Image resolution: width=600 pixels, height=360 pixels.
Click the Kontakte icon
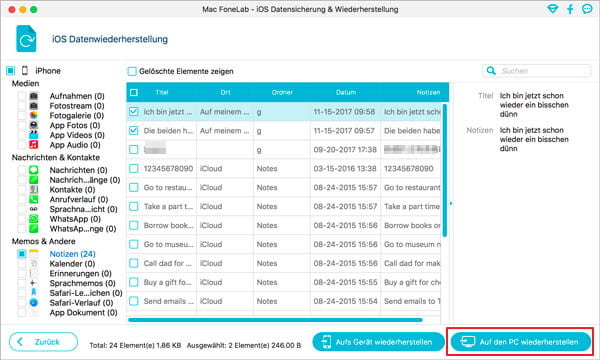(x=34, y=189)
